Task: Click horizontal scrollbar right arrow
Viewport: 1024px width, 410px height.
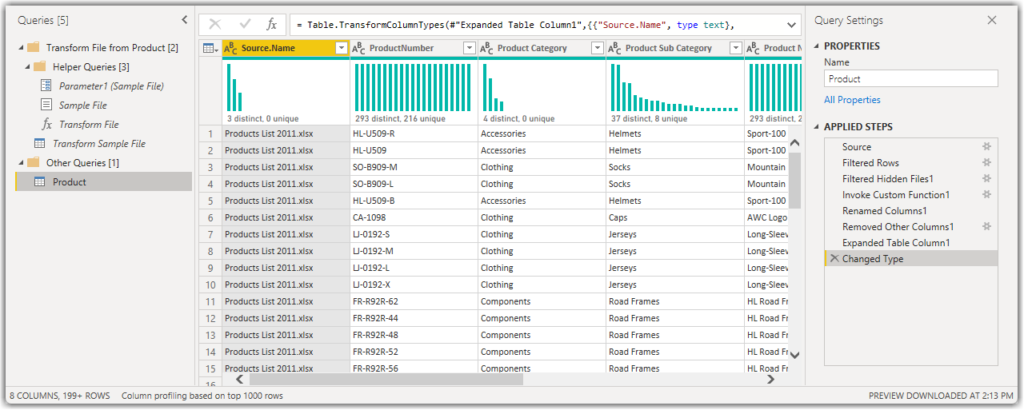Action: click(771, 379)
